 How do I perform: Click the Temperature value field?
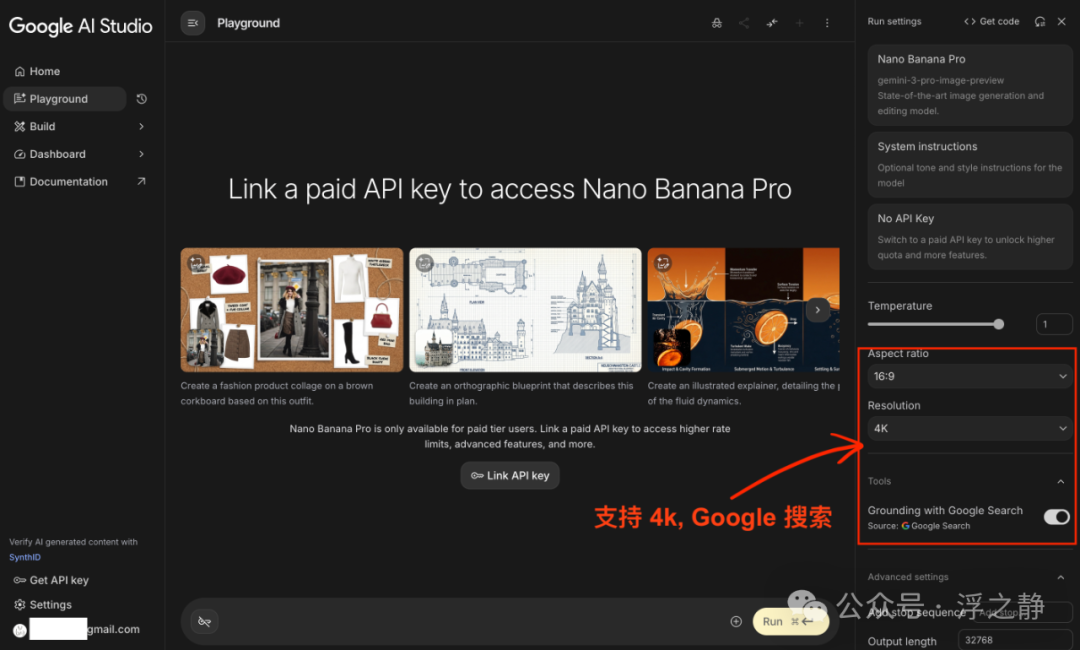coord(1054,324)
